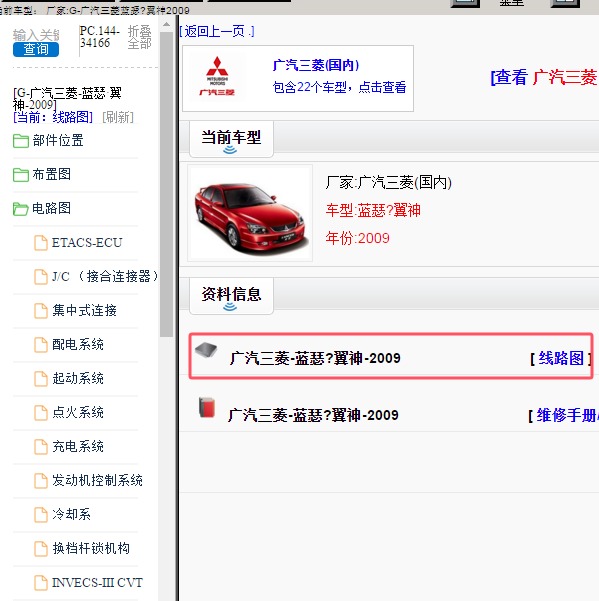The image size is (599, 601).
Task: Click the 刷新 refresh link
Action: (118, 117)
